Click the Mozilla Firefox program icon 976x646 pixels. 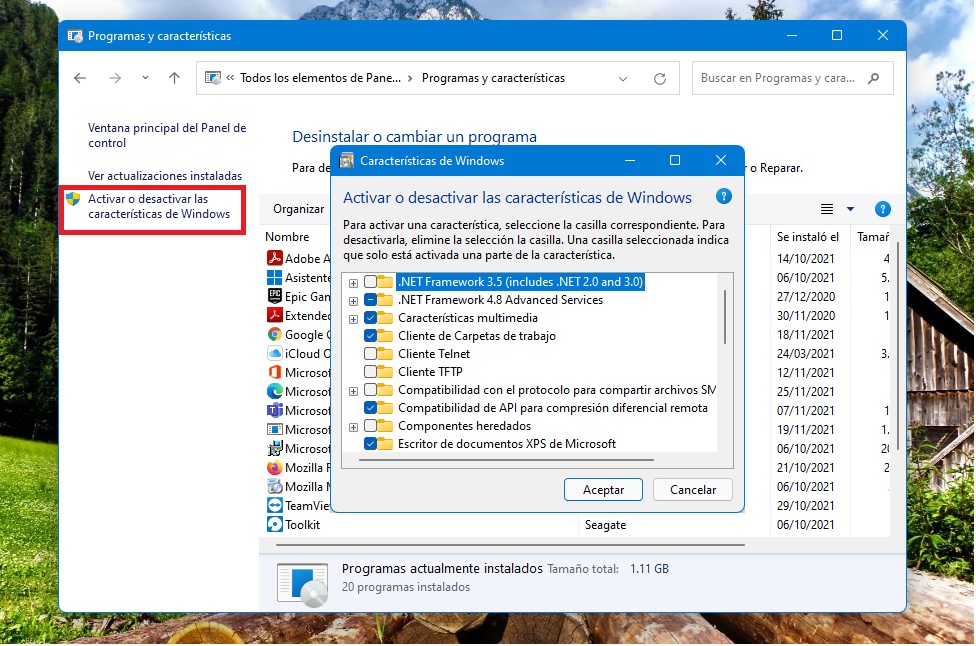(x=273, y=468)
